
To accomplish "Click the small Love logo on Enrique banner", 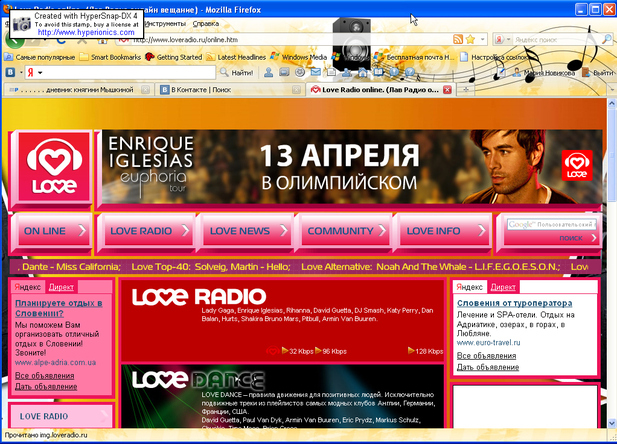I will coord(577,165).
